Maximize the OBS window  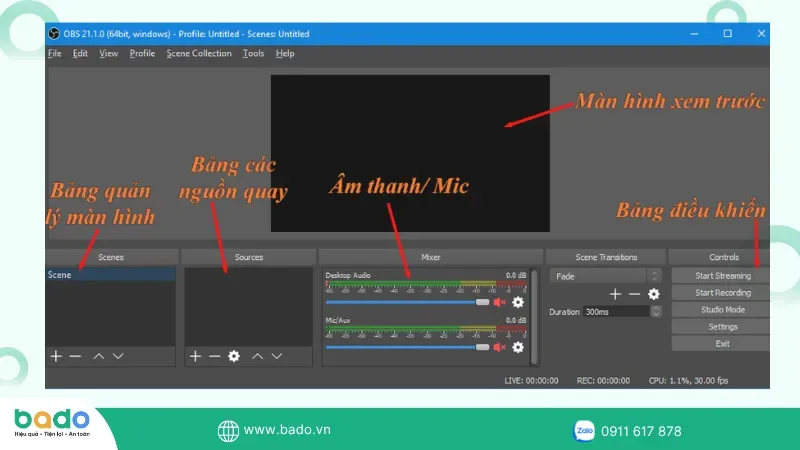(x=728, y=34)
